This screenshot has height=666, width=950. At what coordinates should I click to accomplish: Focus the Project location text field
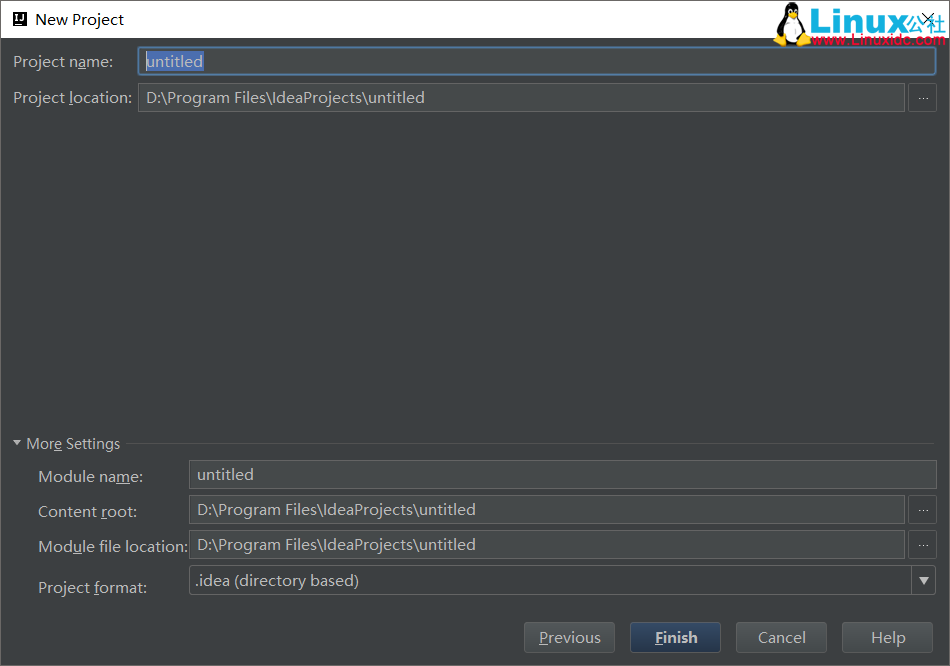(x=521, y=98)
